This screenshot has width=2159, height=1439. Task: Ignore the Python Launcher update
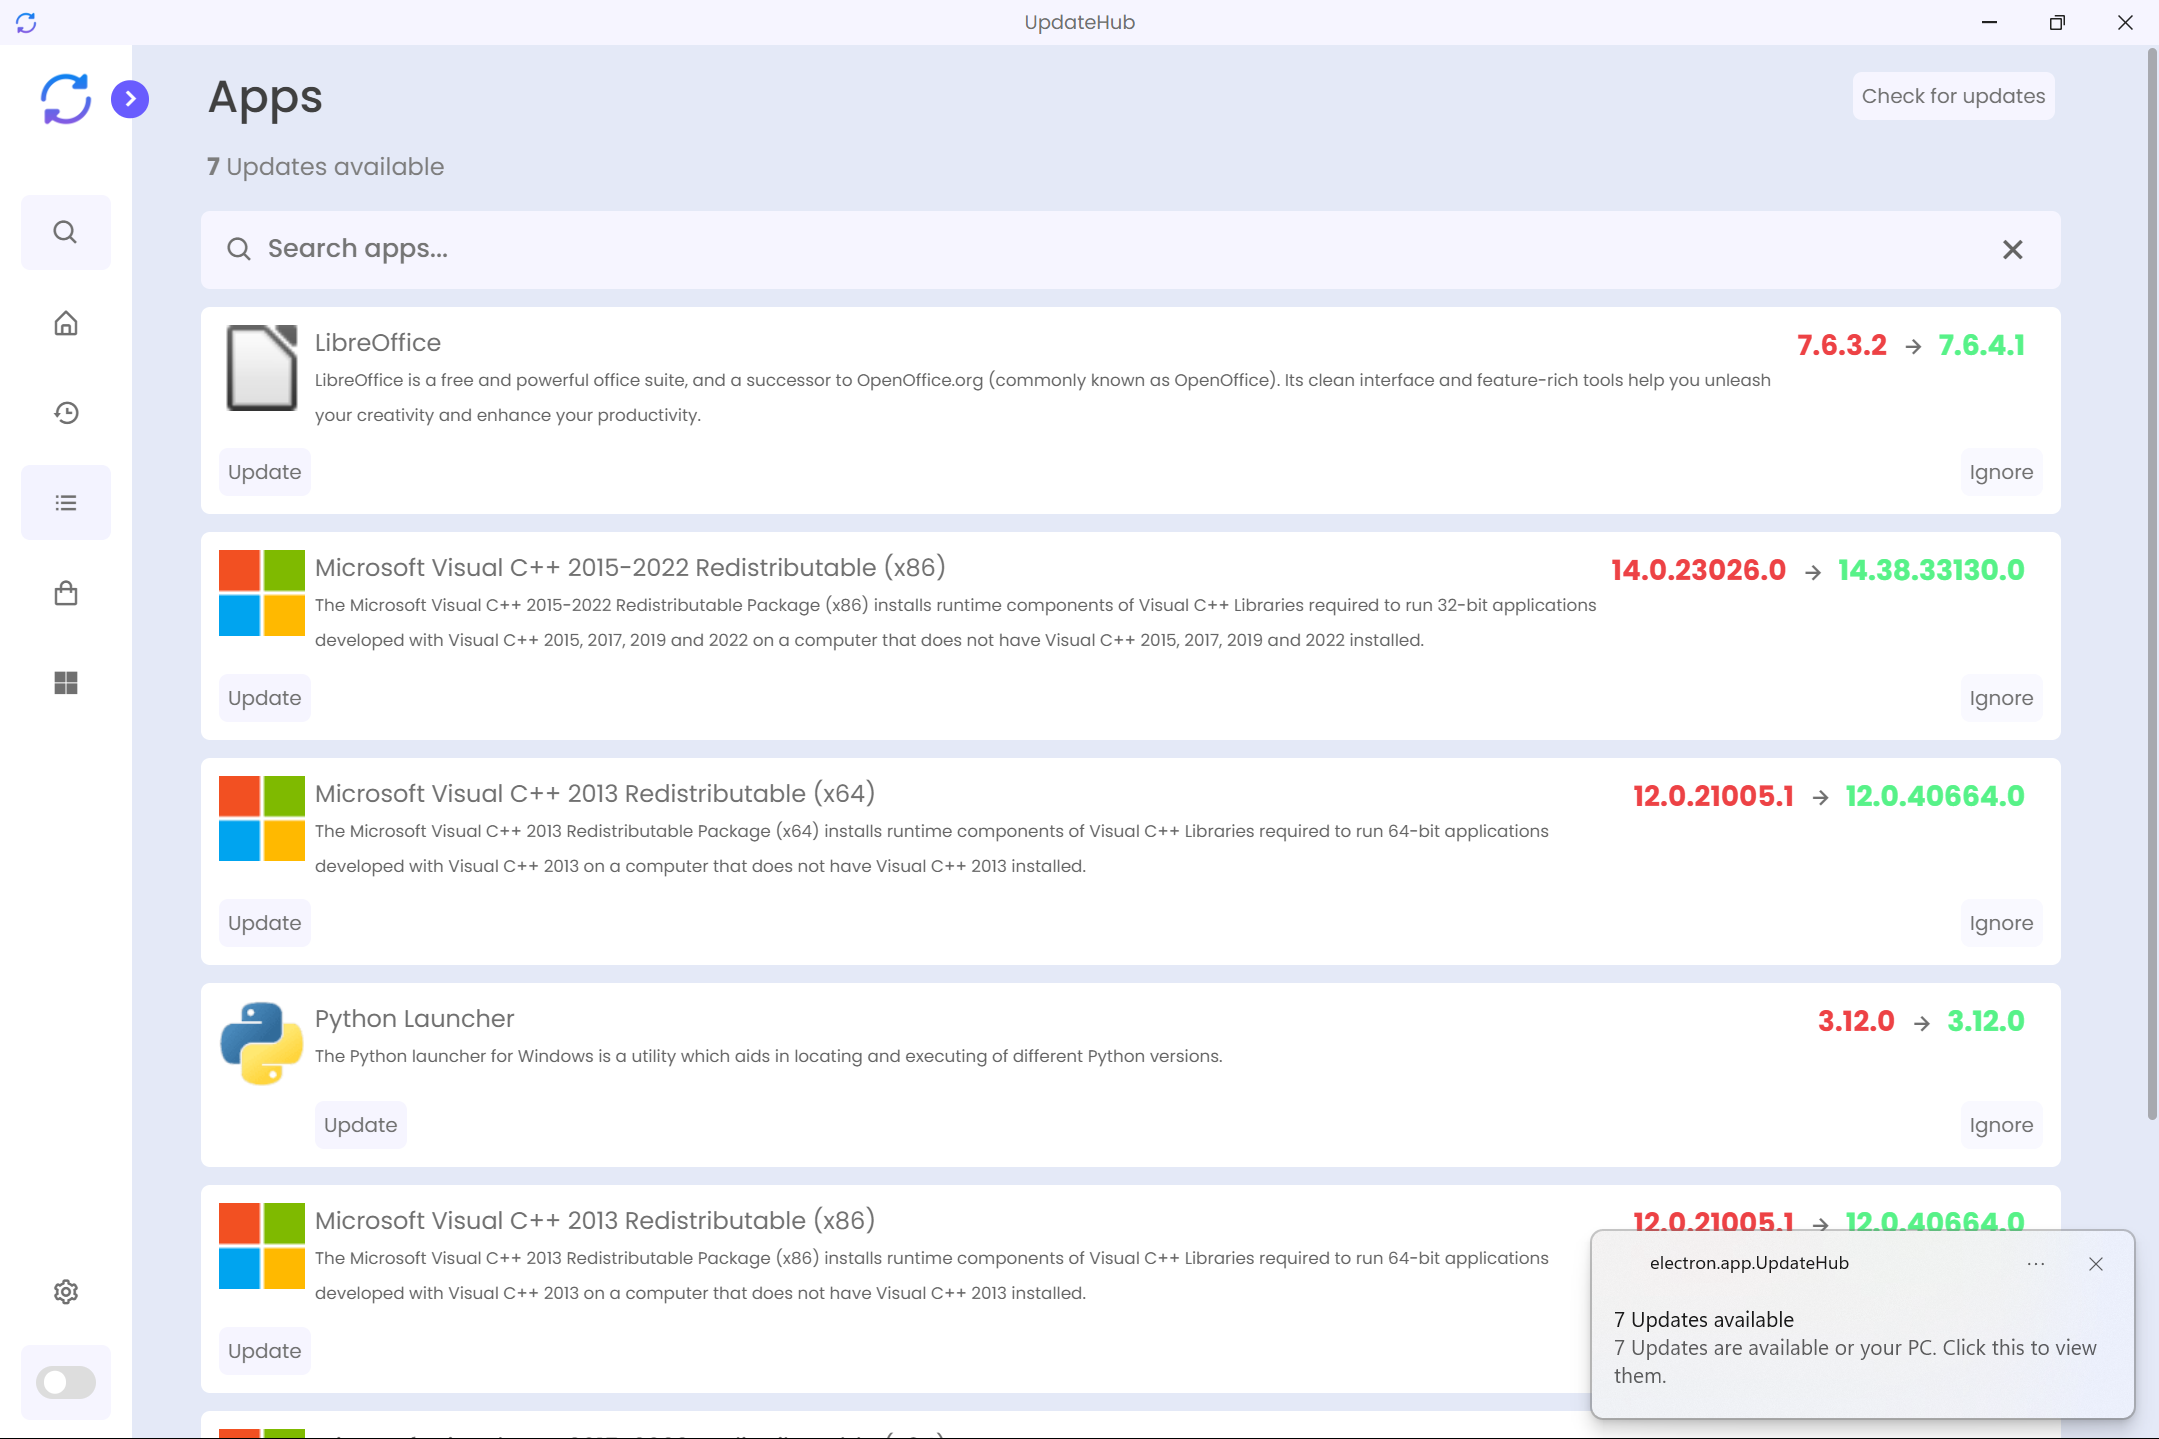pyautogui.click(x=2000, y=1125)
